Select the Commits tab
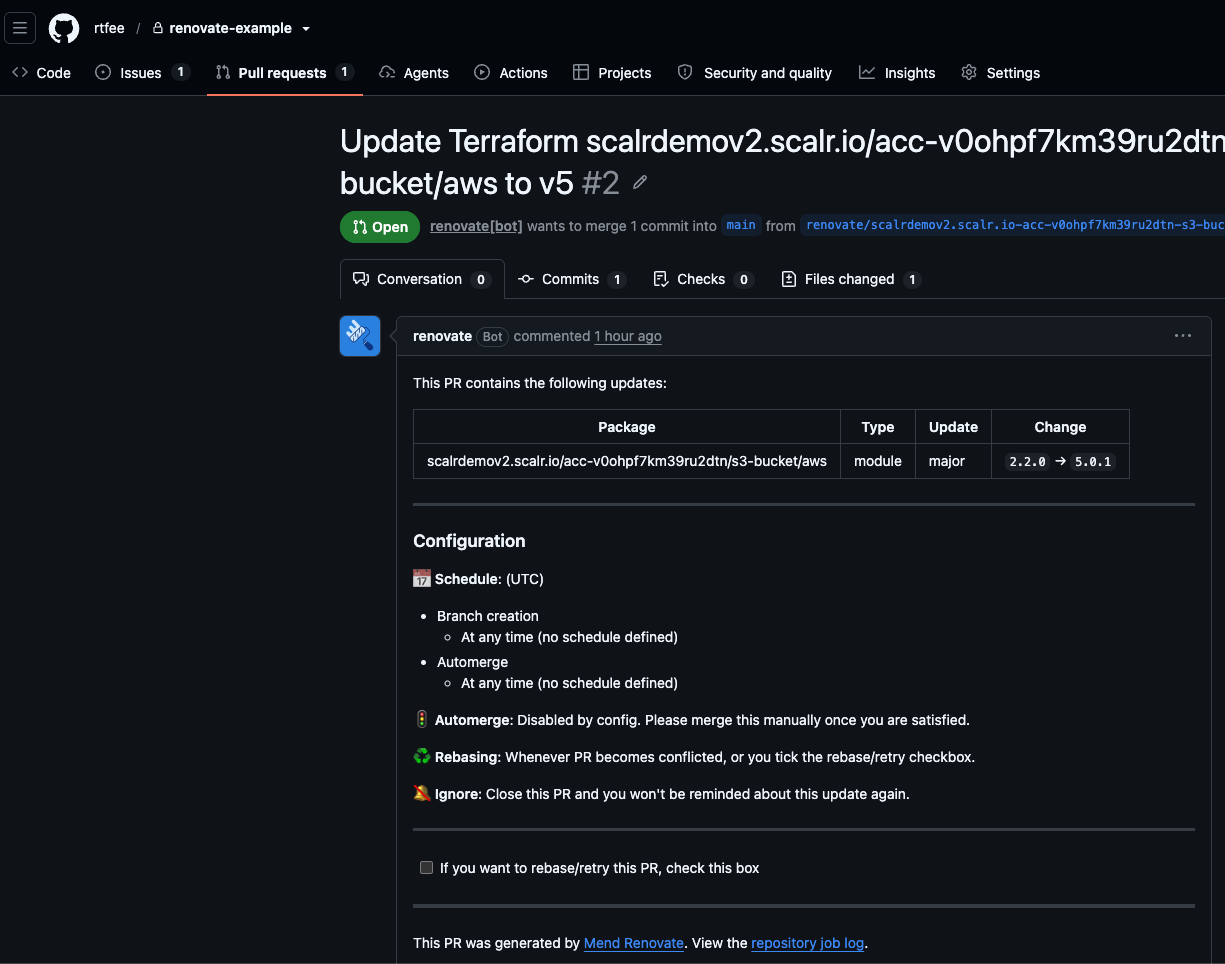This screenshot has height=964, width=1225. (572, 279)
